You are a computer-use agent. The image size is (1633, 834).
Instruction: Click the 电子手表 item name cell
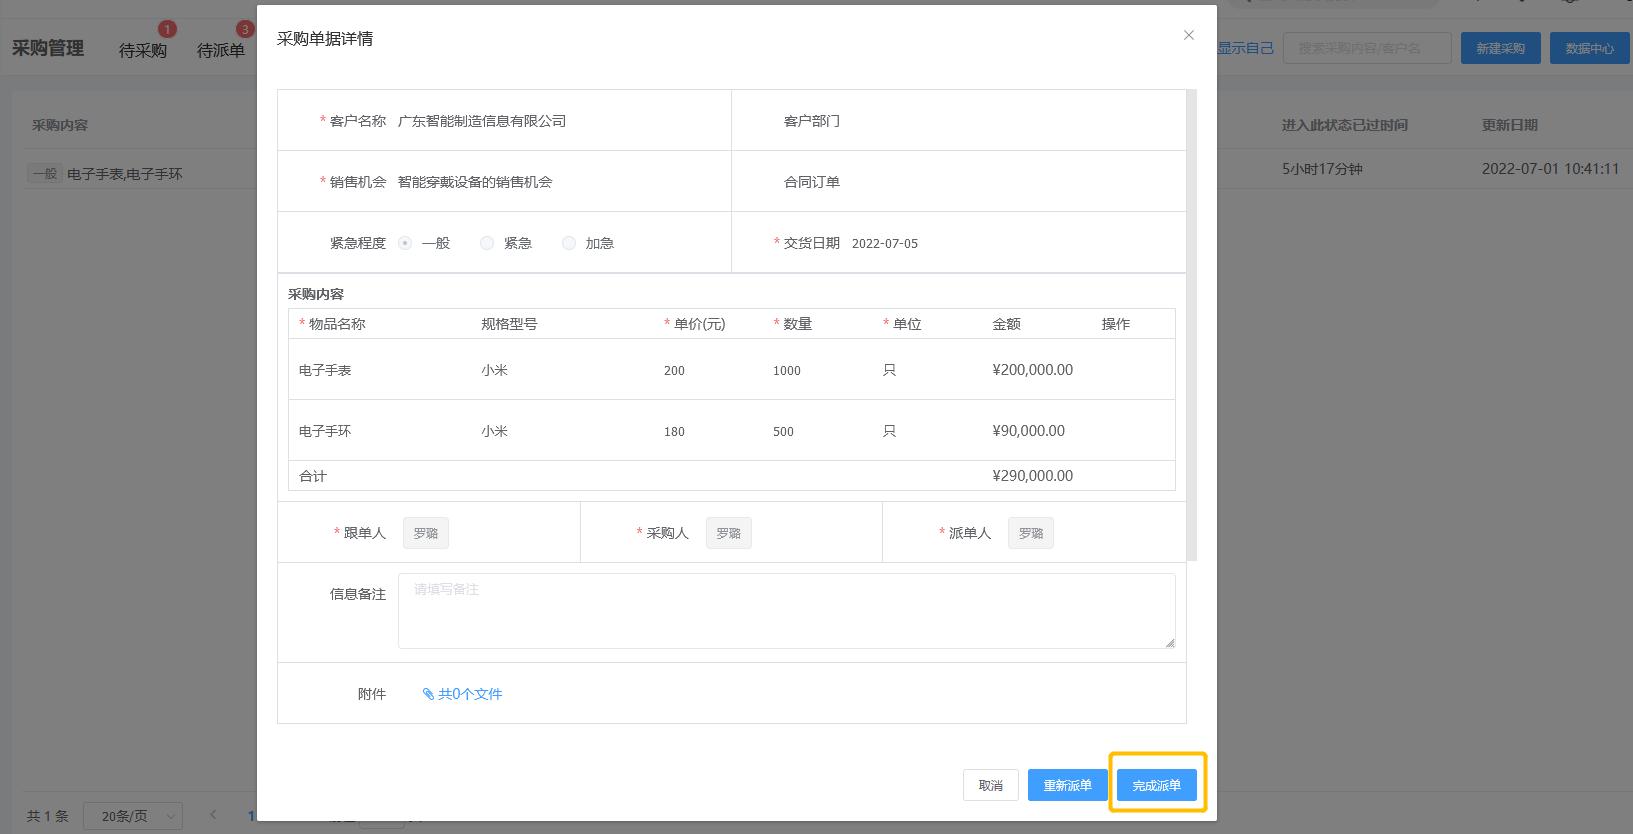325,370
